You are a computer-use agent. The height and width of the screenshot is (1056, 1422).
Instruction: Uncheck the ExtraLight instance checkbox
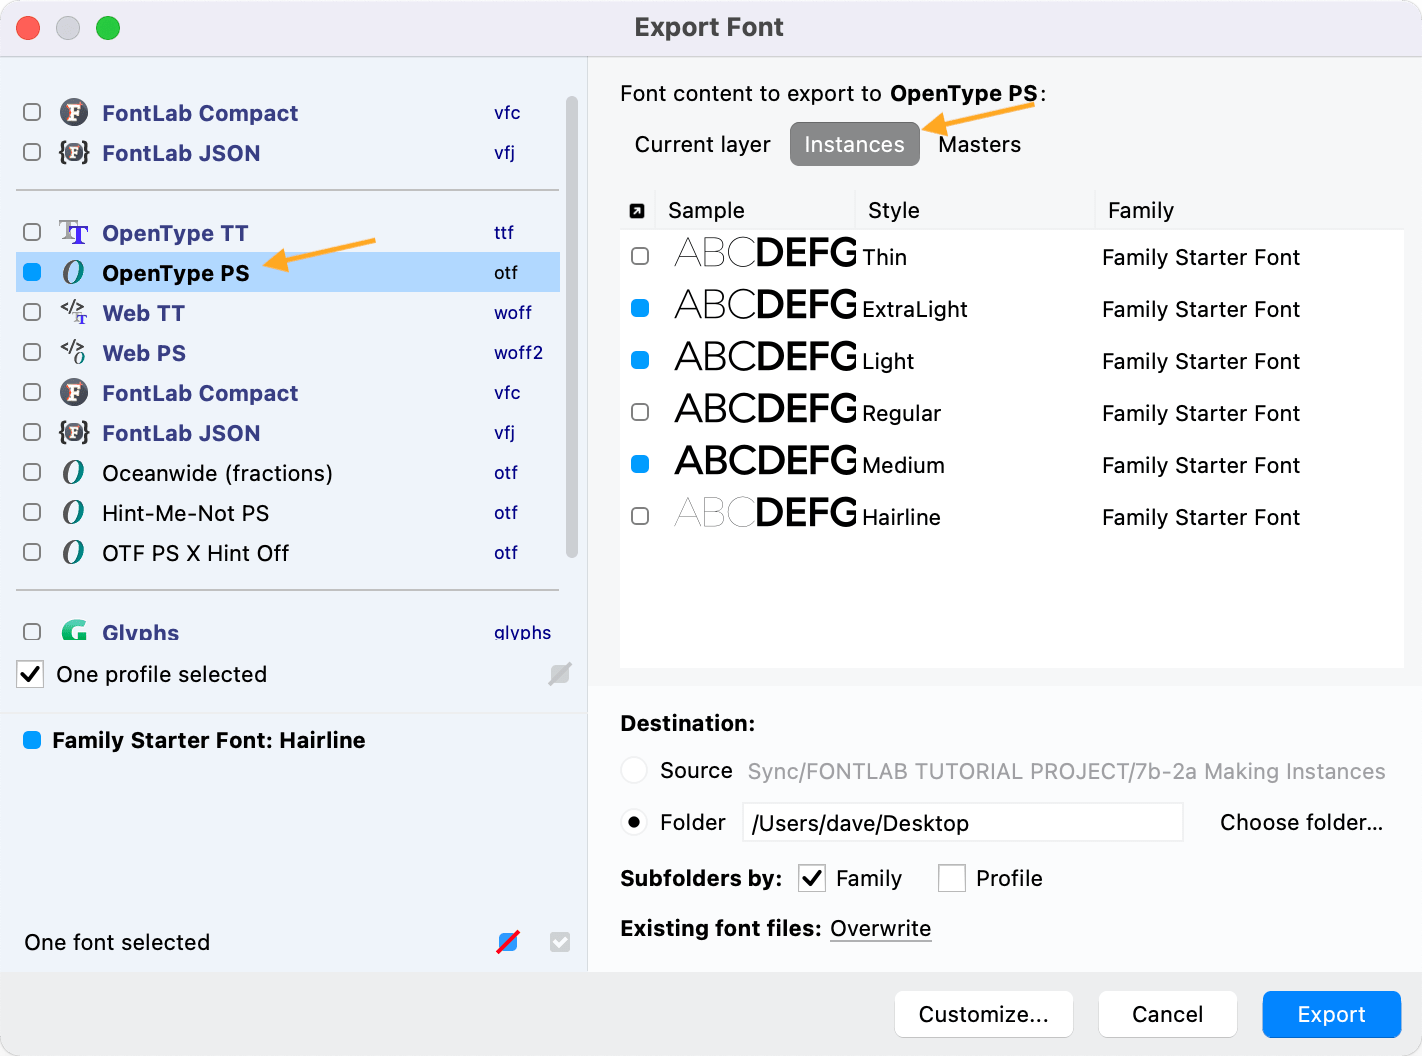coord(640,308)
